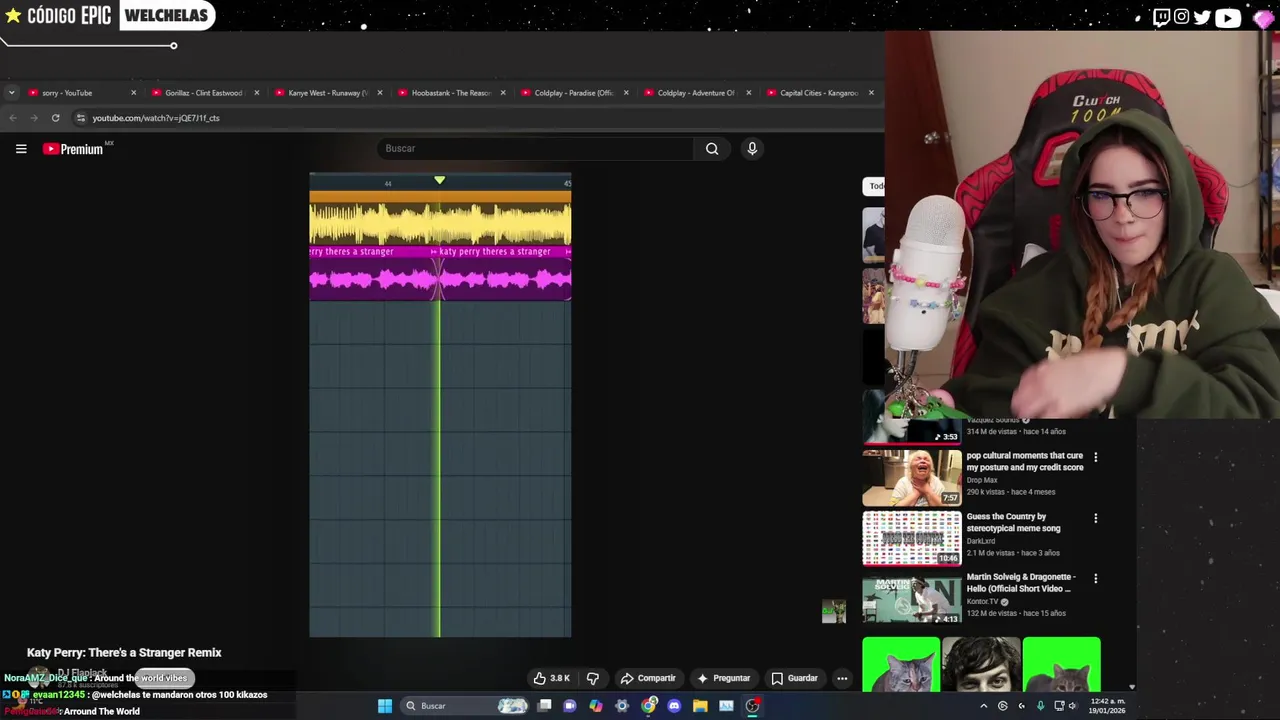
Task: Go to YouTube Premium home logo
Action: [x=73, y=149]
